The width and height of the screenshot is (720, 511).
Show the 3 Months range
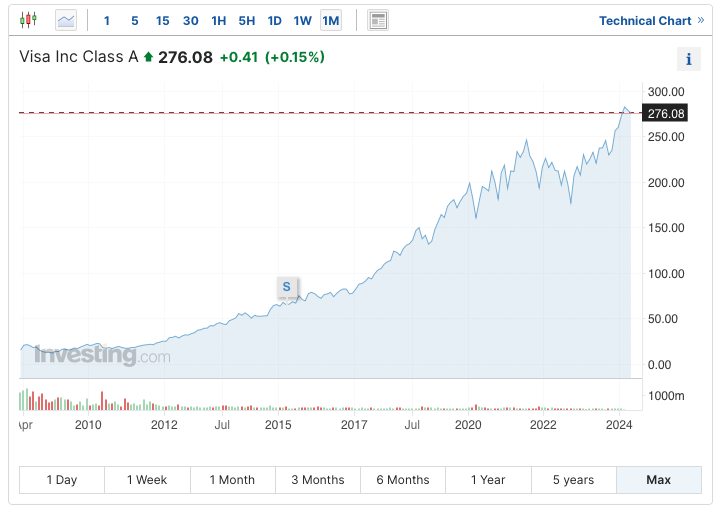[x=318, y=480]
